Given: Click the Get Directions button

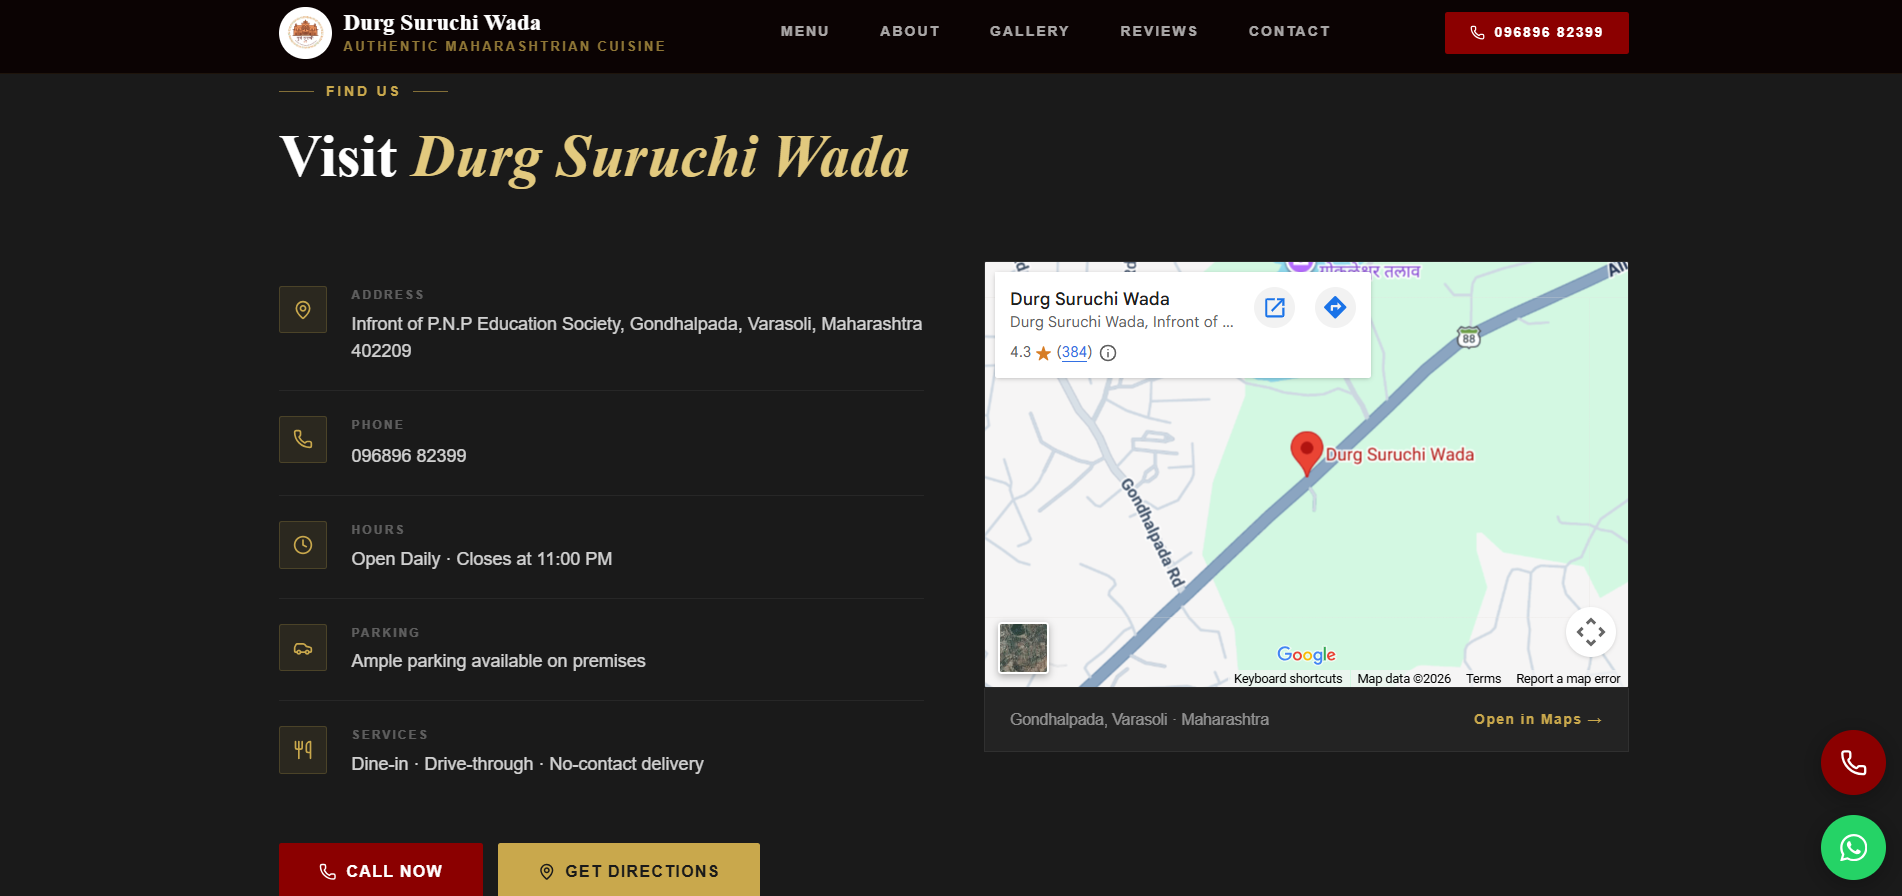Looking at the screenshot, I should (629, 870).
